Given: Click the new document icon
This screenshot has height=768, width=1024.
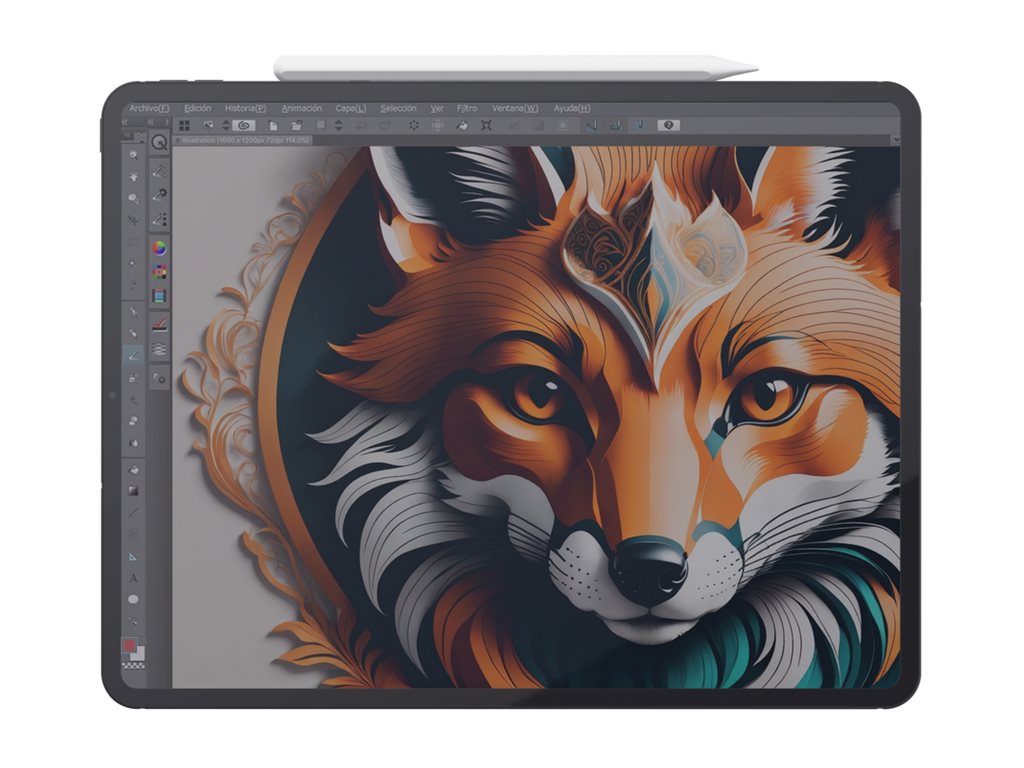Looking at the screenshot, I should [x=273, y=125].
